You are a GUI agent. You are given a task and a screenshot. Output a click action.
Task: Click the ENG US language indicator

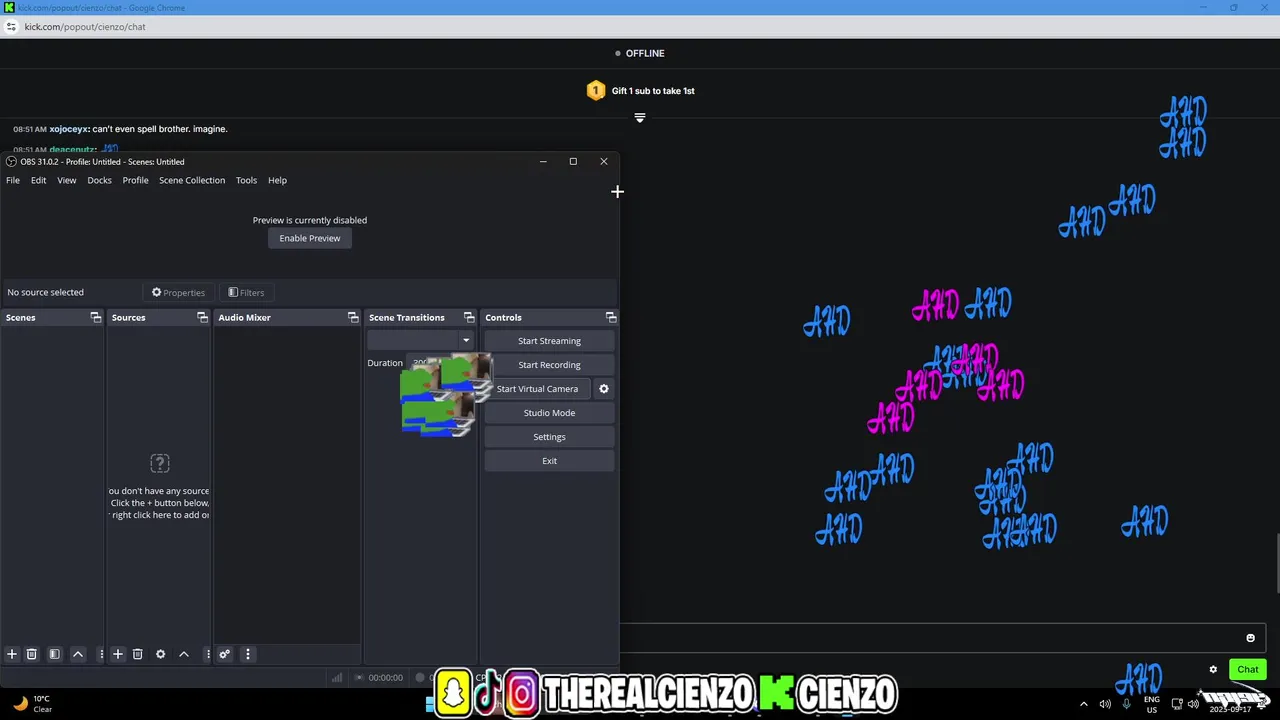[x=1152, y=704]
